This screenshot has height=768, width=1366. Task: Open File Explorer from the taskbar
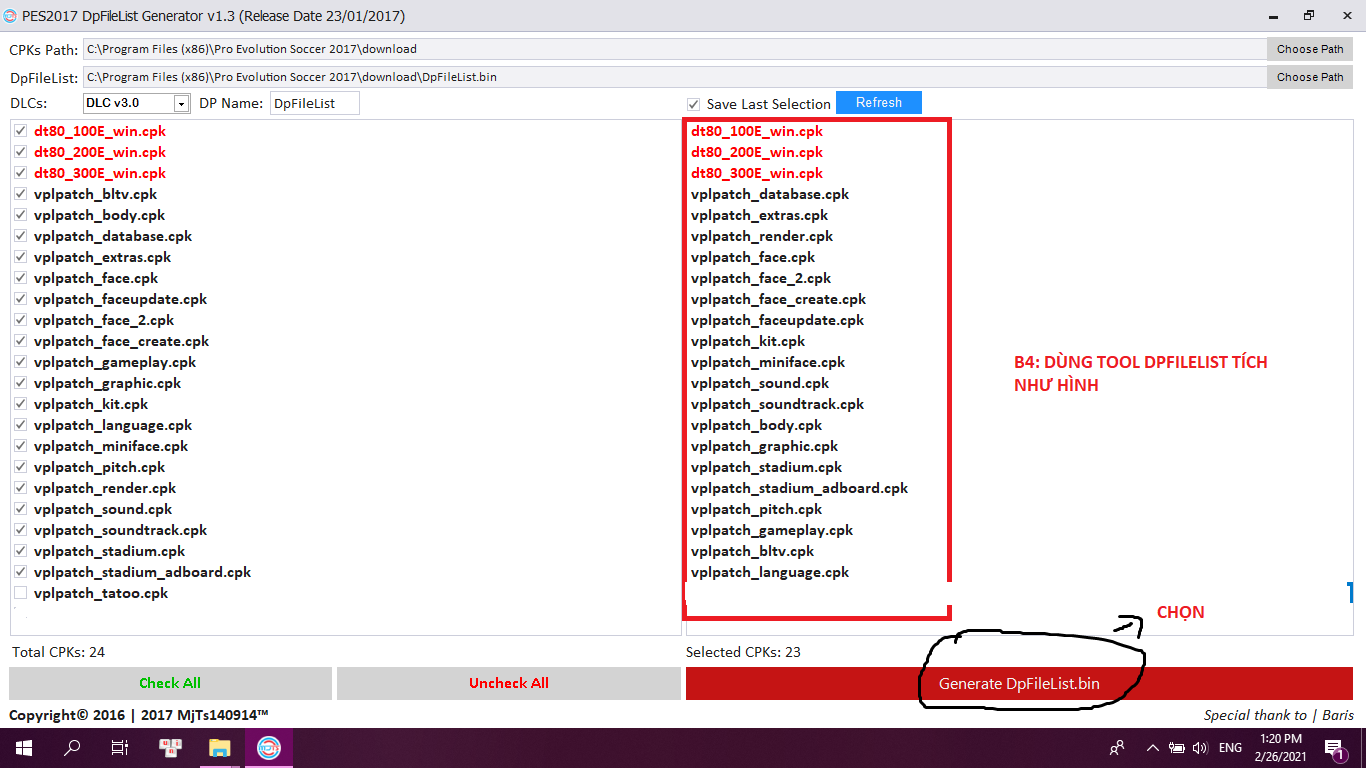[219, 747]
